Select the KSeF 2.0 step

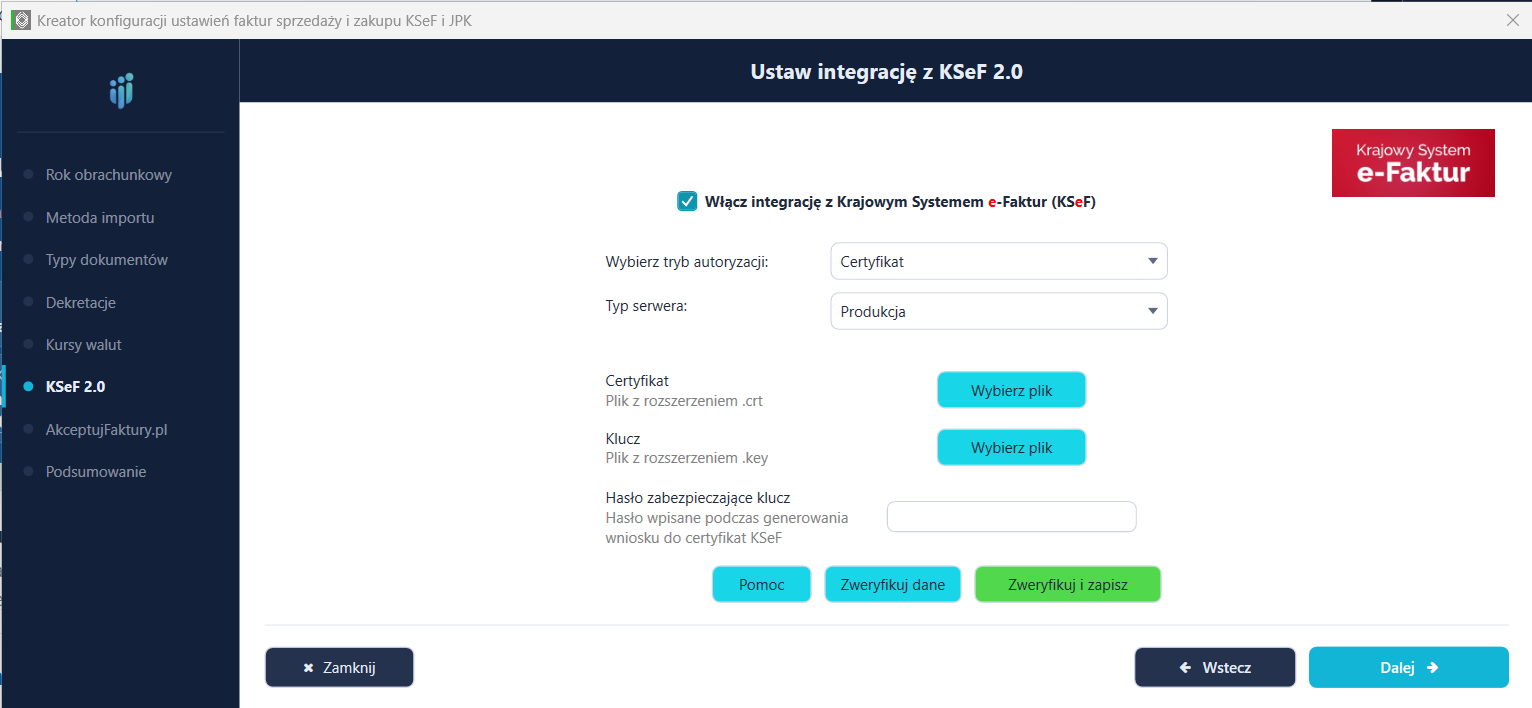point(76,387)
